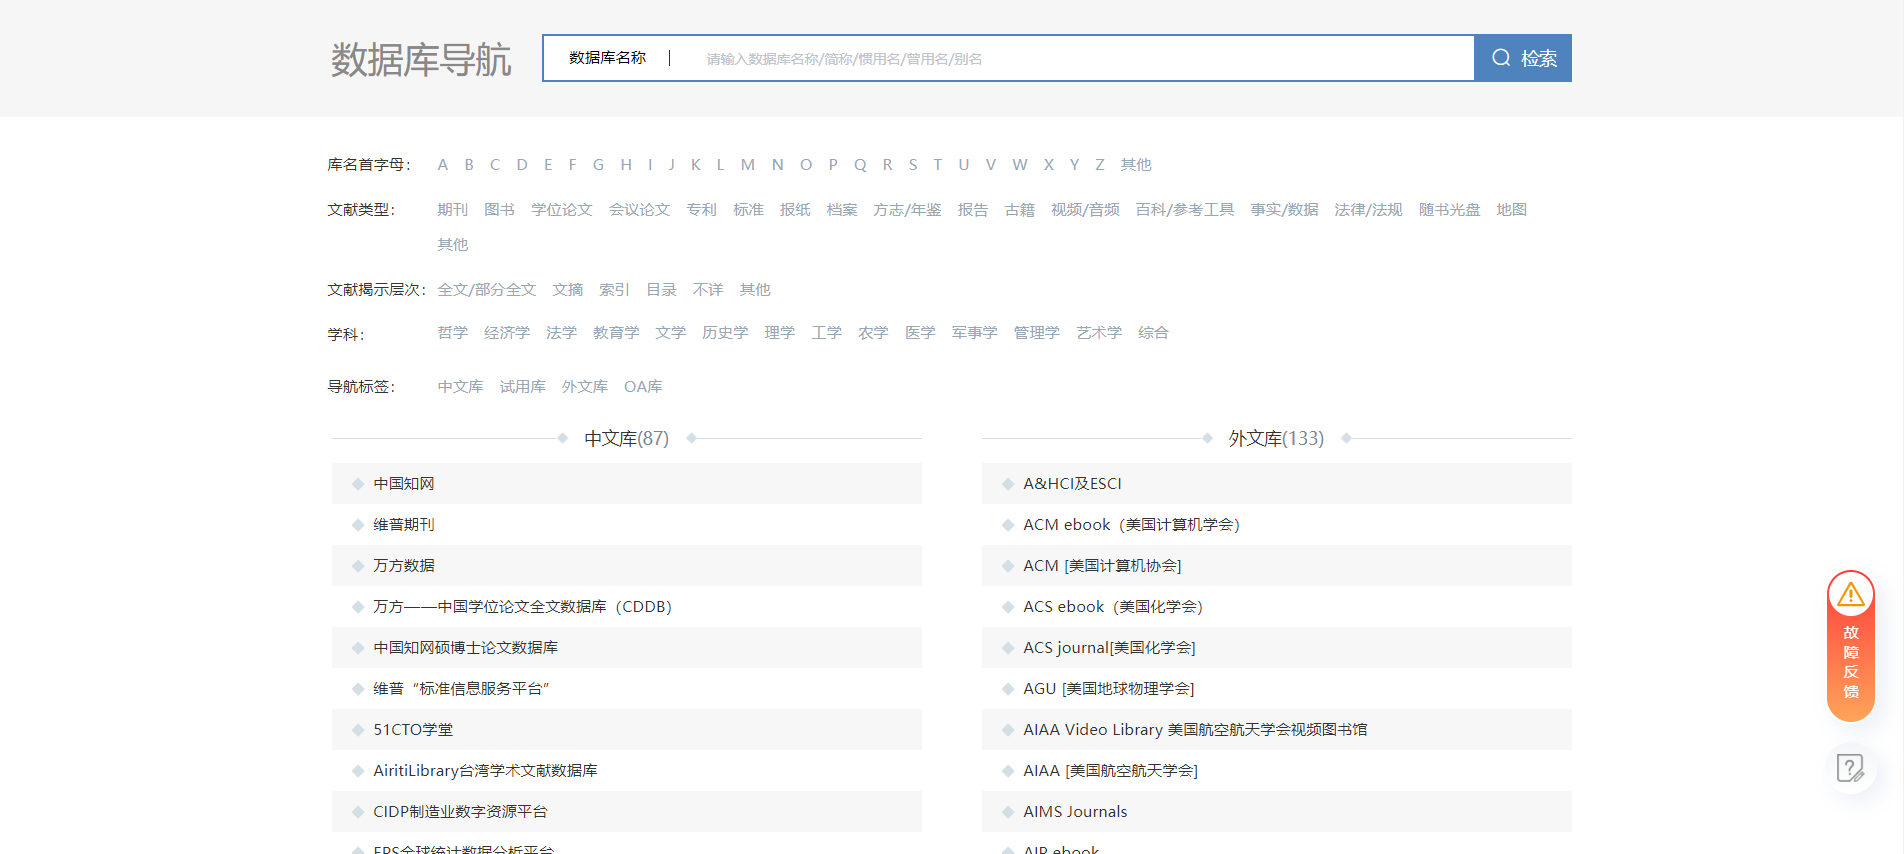Image resolution: width=1904 pixels, height=854 pixels.
Task: Filter databases by initial letter C
Action: pyautogui.click(x=495, y=165)
